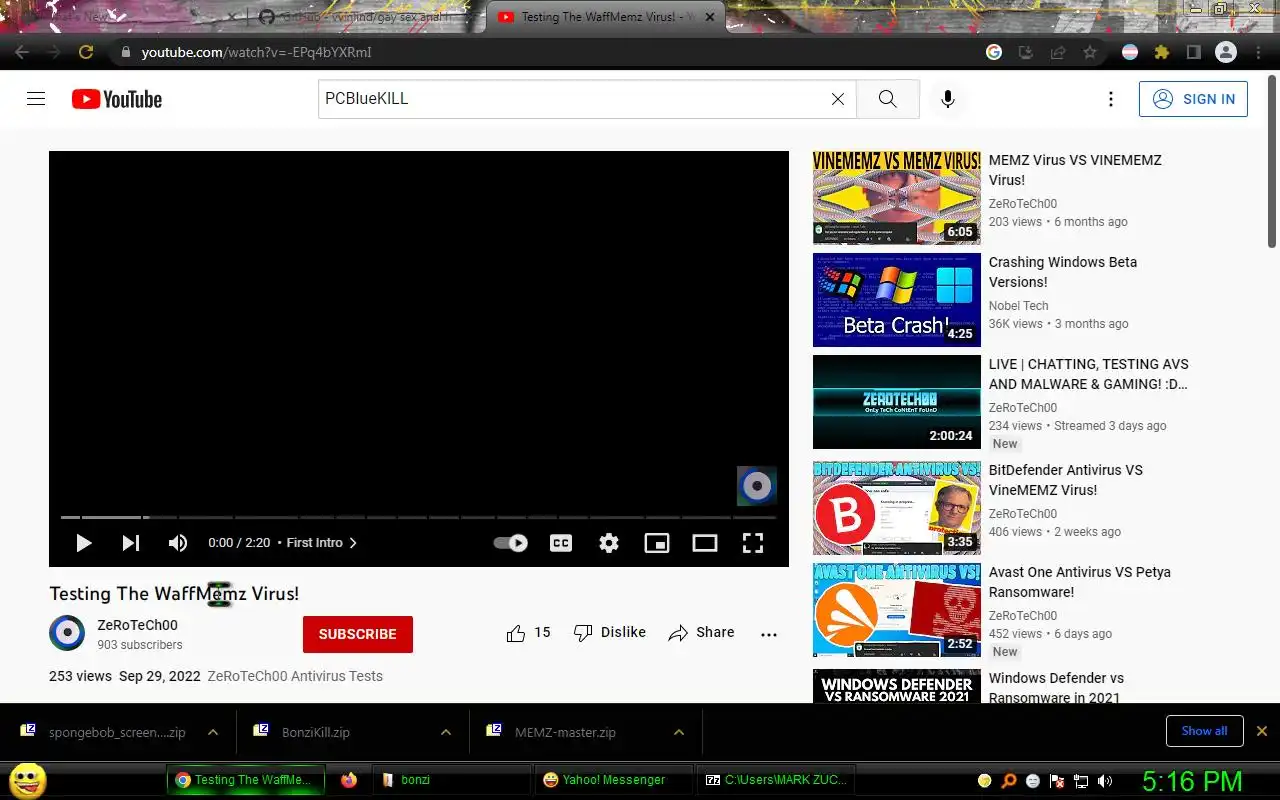Expand the First Intro chapter list
Viewport: 1280px width, 800px height.
click(x=322, y=543)
